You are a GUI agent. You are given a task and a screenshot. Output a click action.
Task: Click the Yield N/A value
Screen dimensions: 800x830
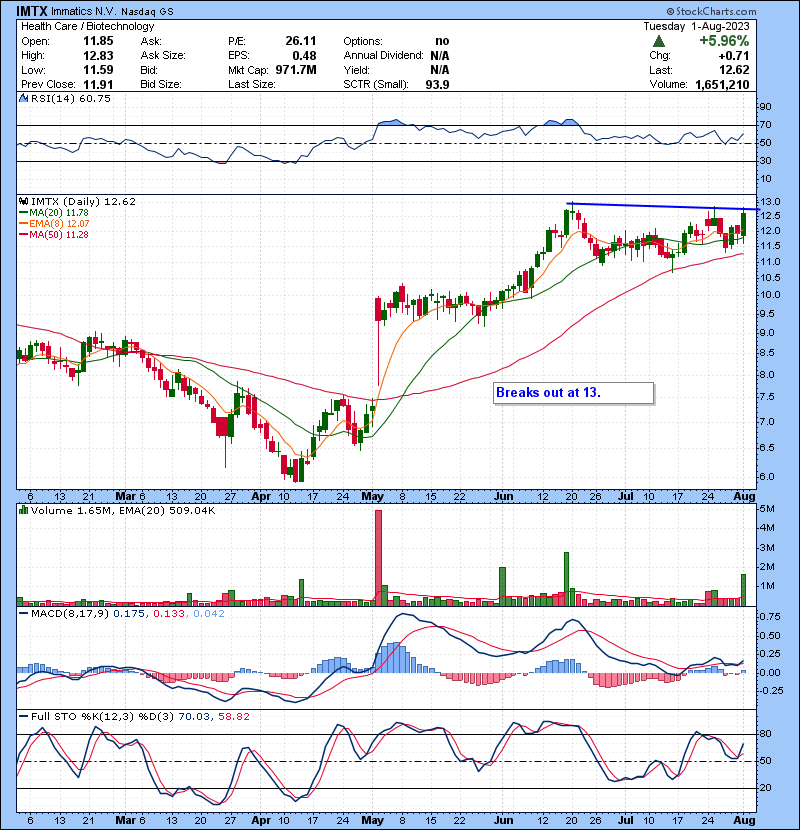pyautogui.click(x=440, y=70)
